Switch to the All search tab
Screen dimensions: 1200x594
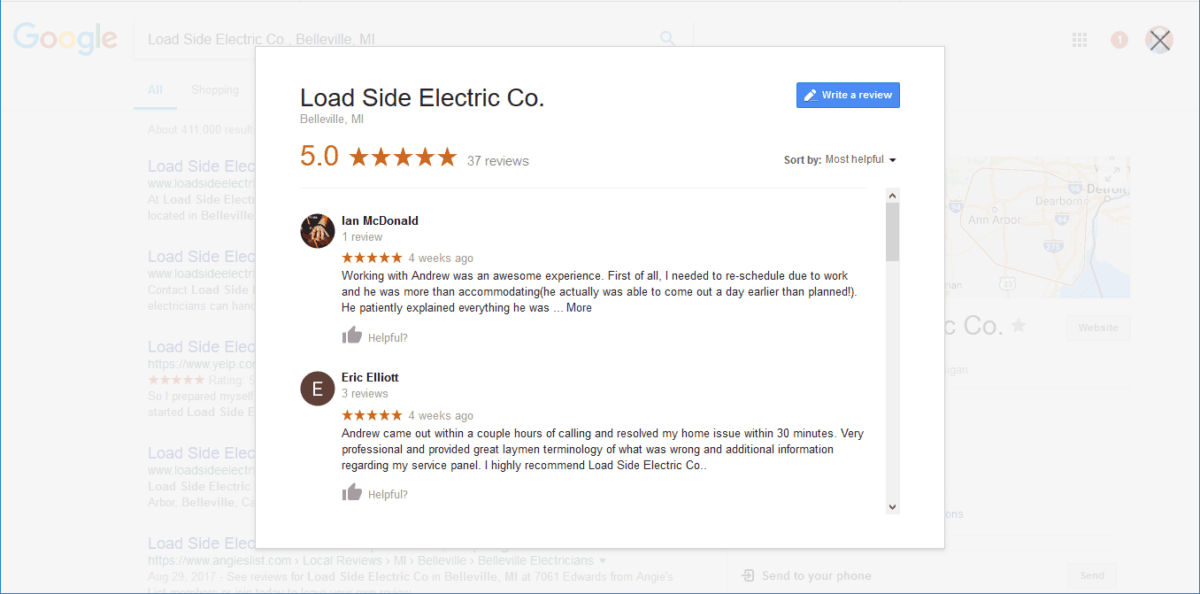pyautogui.click(x=155, y=90)
